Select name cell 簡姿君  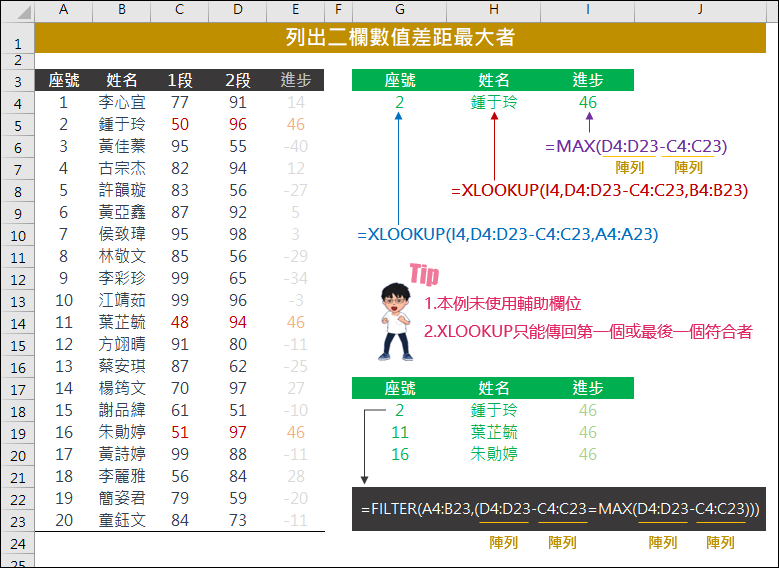pyautogui.click(x=122, y=498)
